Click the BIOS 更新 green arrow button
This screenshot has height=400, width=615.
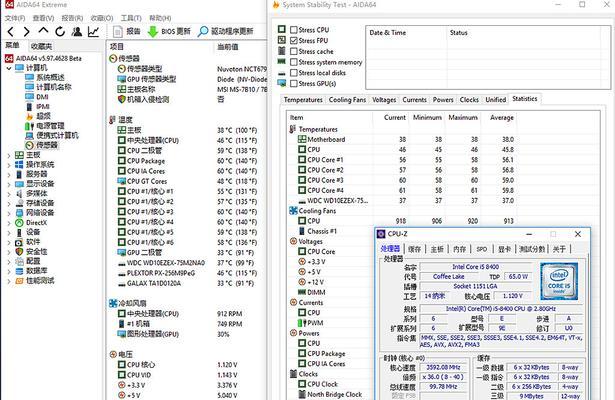(x=169, y=31)
